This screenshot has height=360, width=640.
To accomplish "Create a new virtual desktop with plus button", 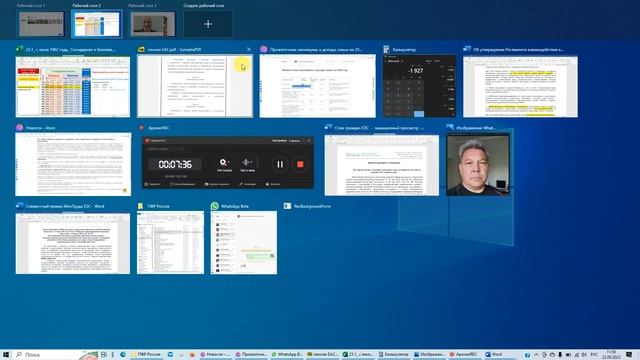I will (208, 24).
